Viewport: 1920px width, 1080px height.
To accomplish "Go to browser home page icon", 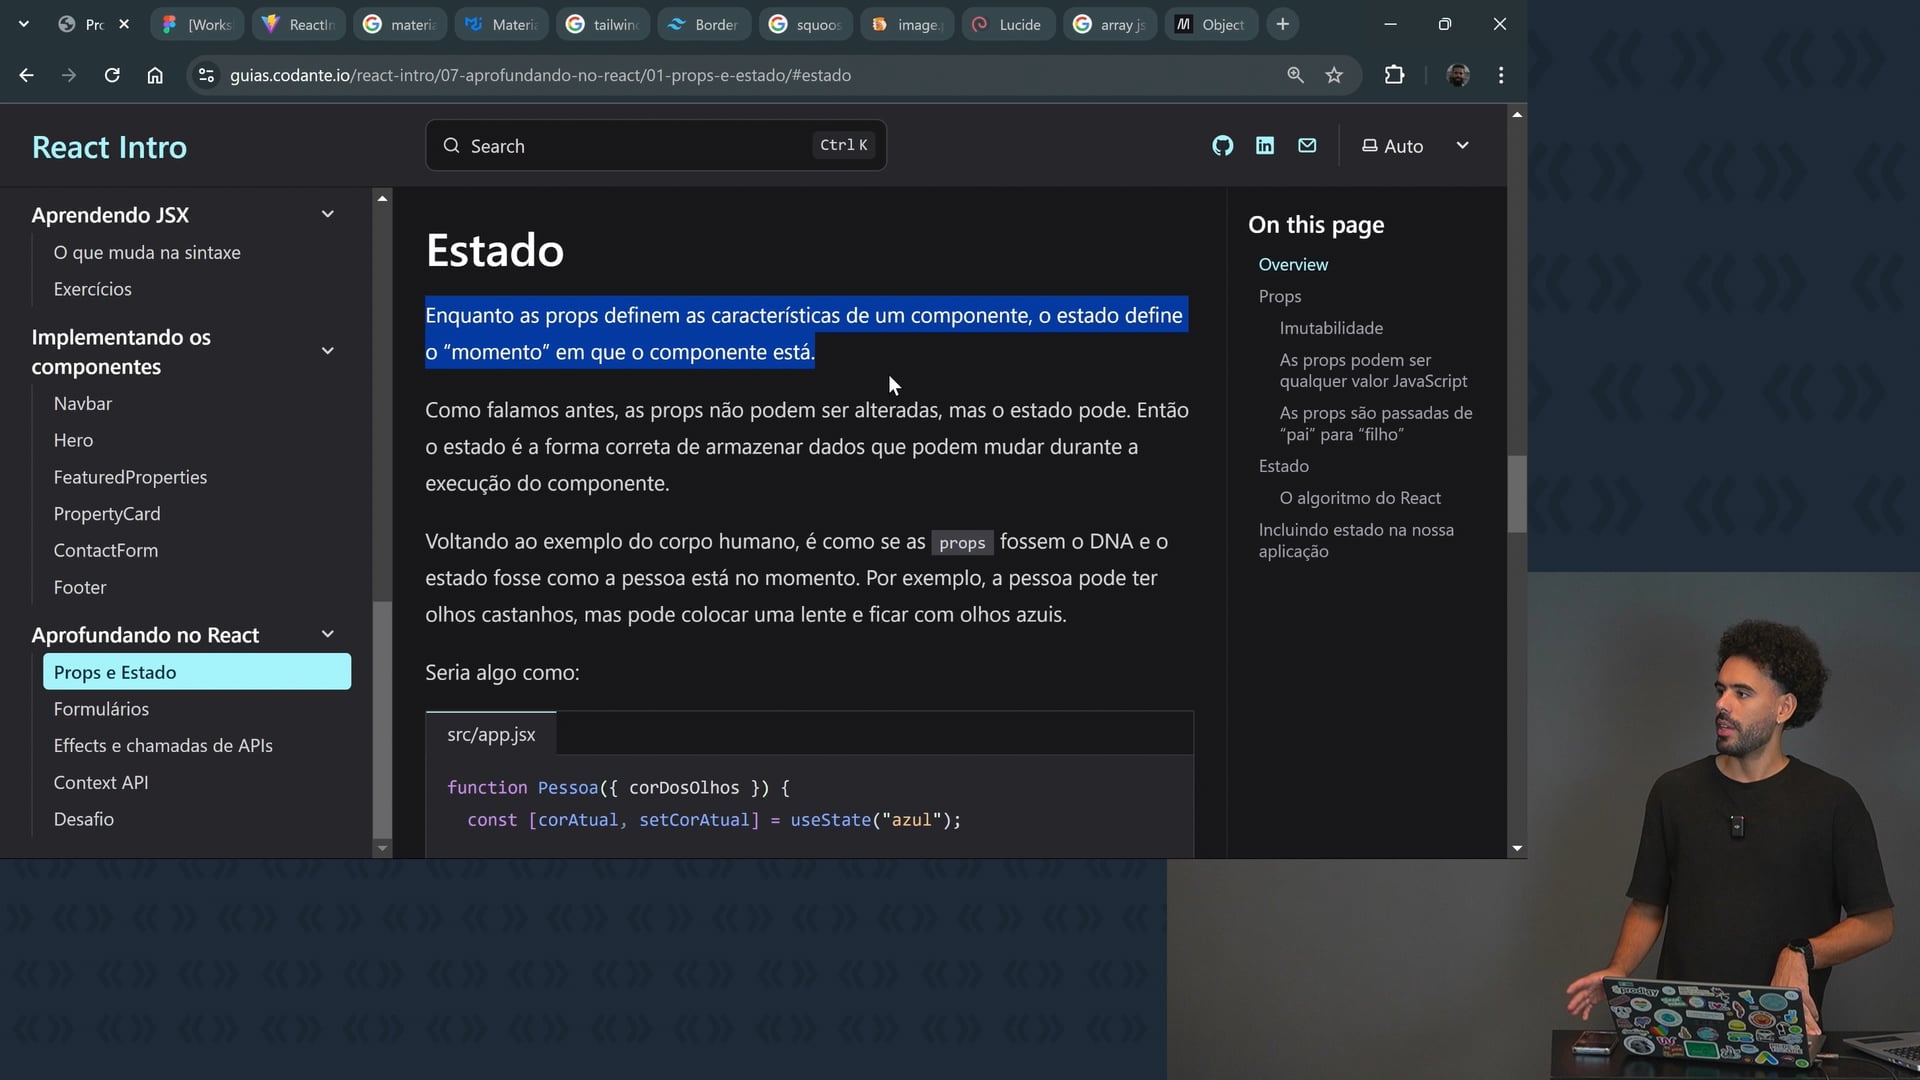I will 155,75.
